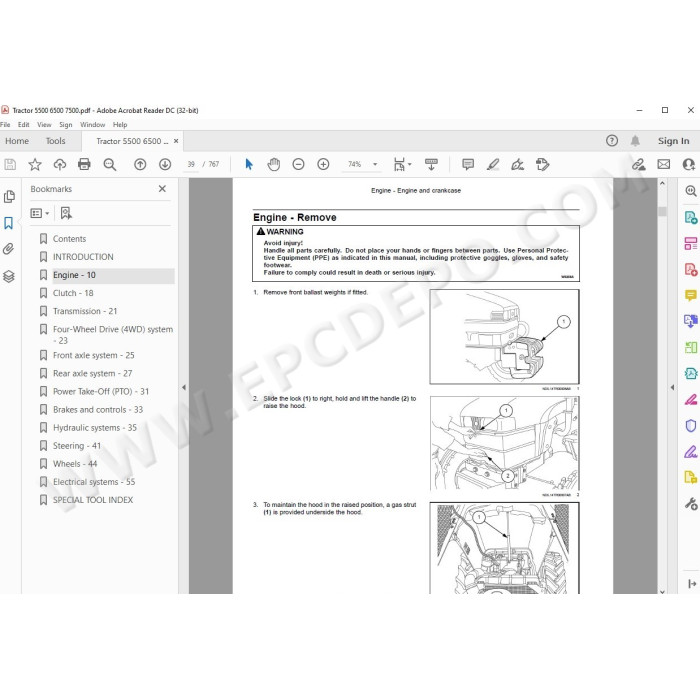Select the highlight text pen
Viewport: 700px width, 700px height.
493,165
